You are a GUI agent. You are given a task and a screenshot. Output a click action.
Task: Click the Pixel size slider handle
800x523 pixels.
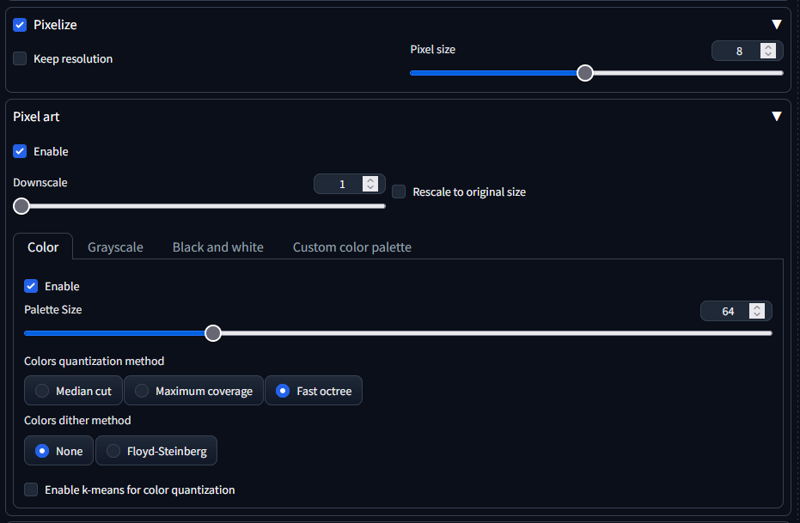tap(585, 72)
